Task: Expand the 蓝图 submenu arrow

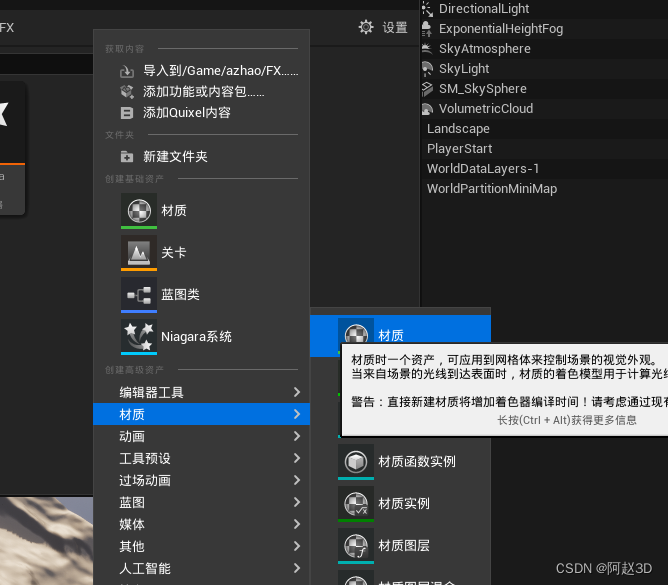Action: [x=297, y=502]
